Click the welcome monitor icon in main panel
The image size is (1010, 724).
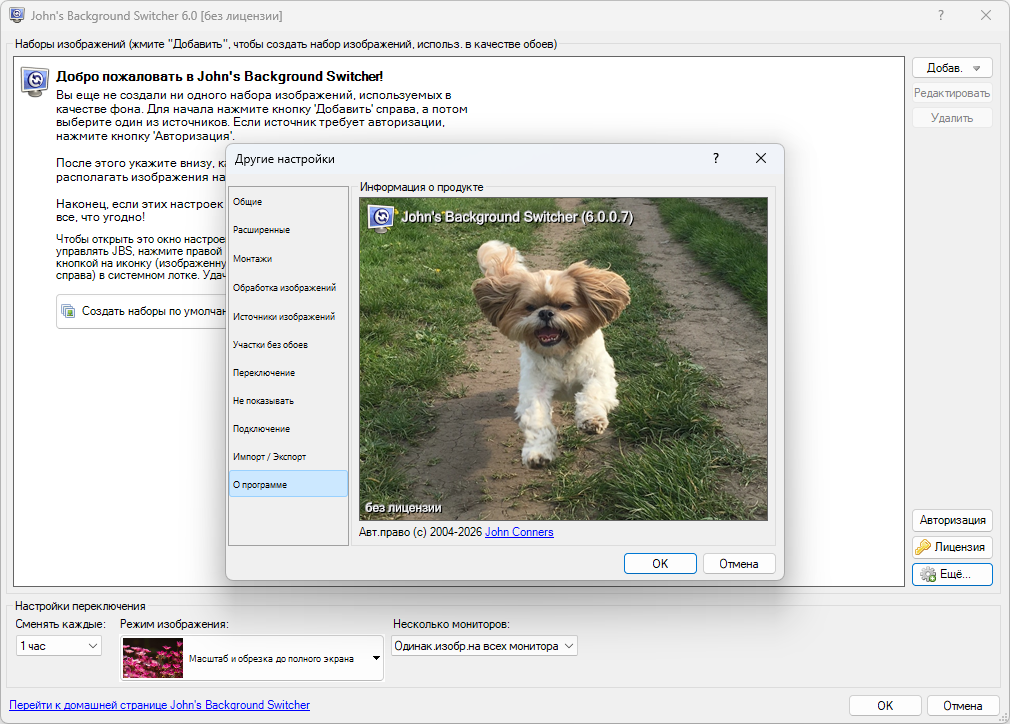[36, 80]
